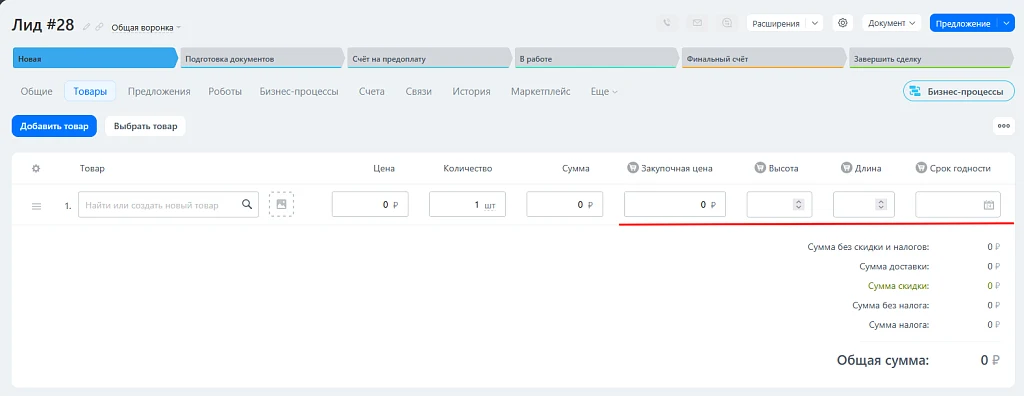
Task: Click the phone call icon in header
Action: (x=667, y=23)
